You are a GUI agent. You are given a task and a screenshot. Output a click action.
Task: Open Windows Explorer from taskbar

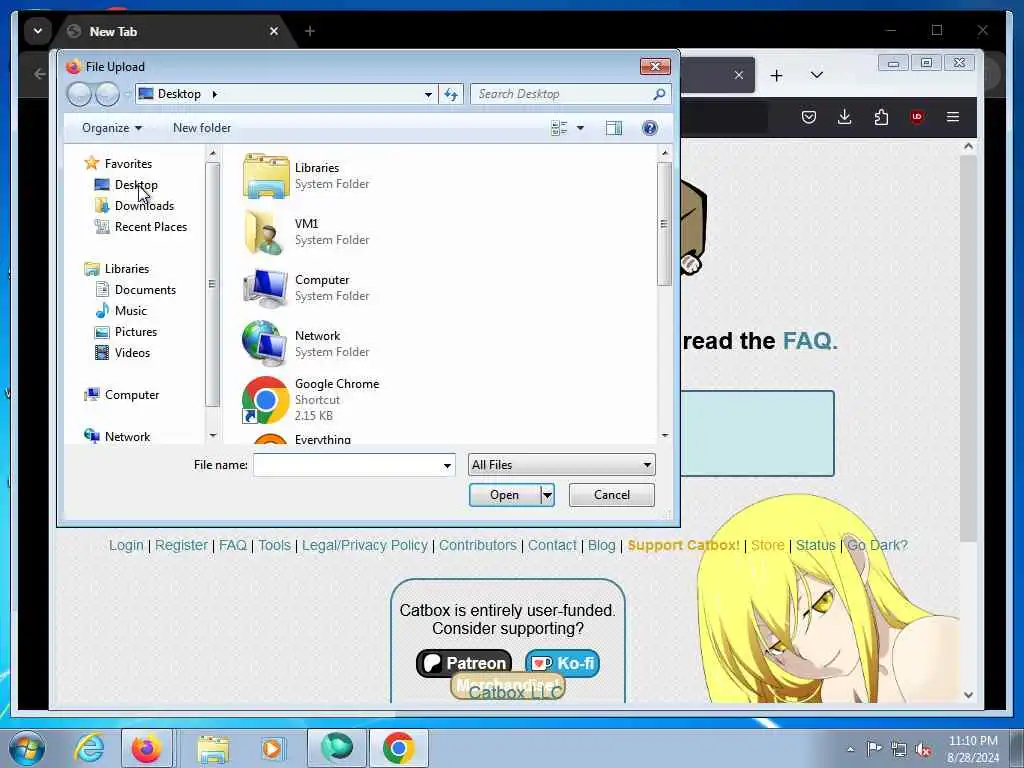click(x=213, y=748)
